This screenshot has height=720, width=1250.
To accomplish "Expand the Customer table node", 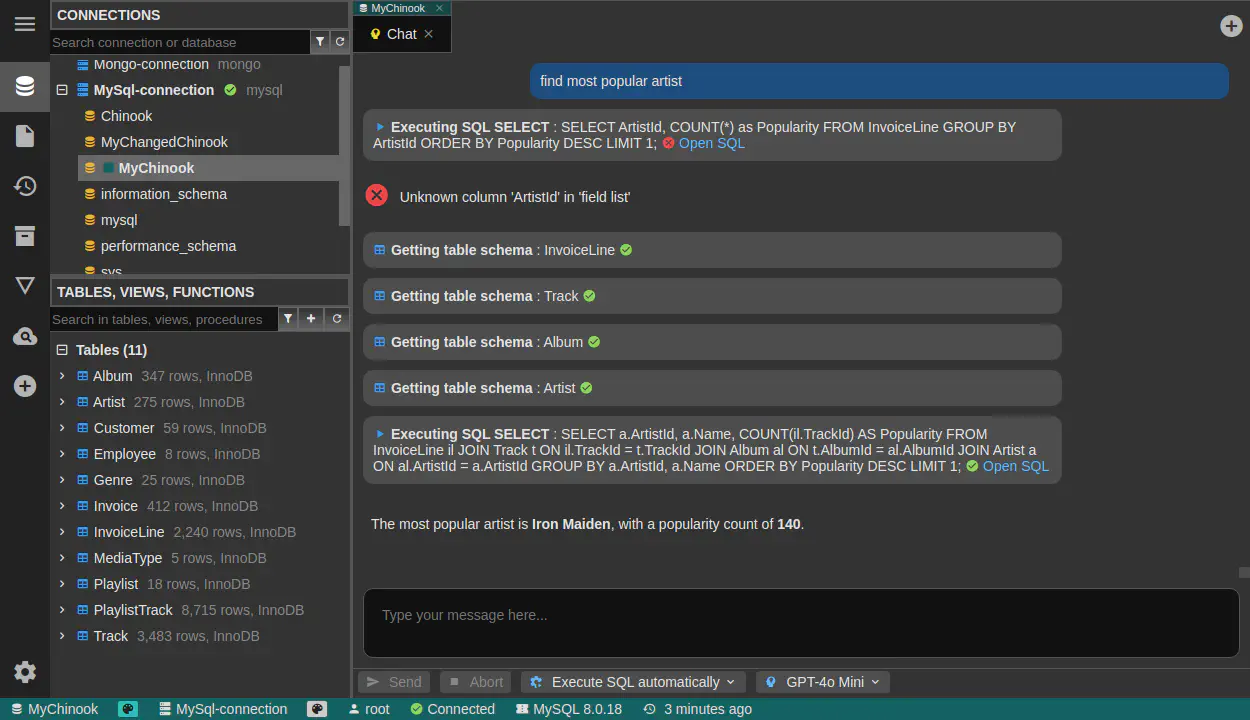I will click(x=62, y=428).
